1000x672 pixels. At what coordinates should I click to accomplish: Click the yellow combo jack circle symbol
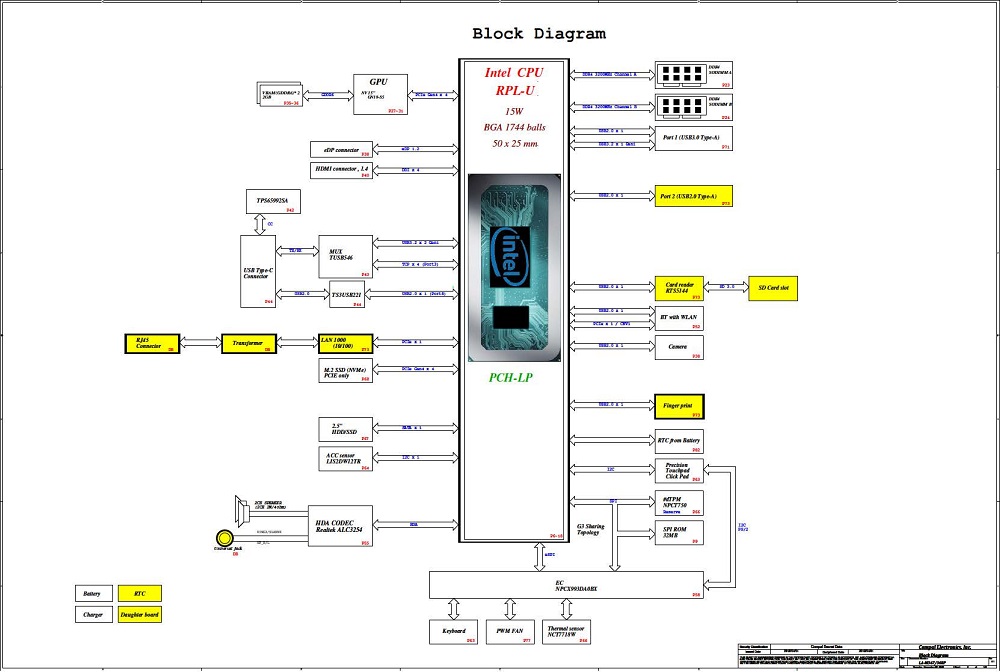pos(224,538)
